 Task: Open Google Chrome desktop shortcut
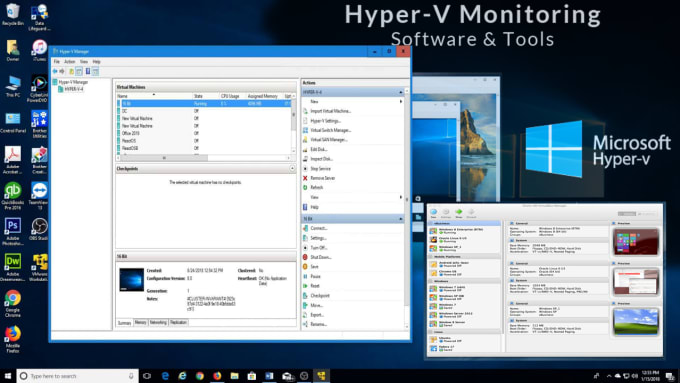click(x=13, y=303)
